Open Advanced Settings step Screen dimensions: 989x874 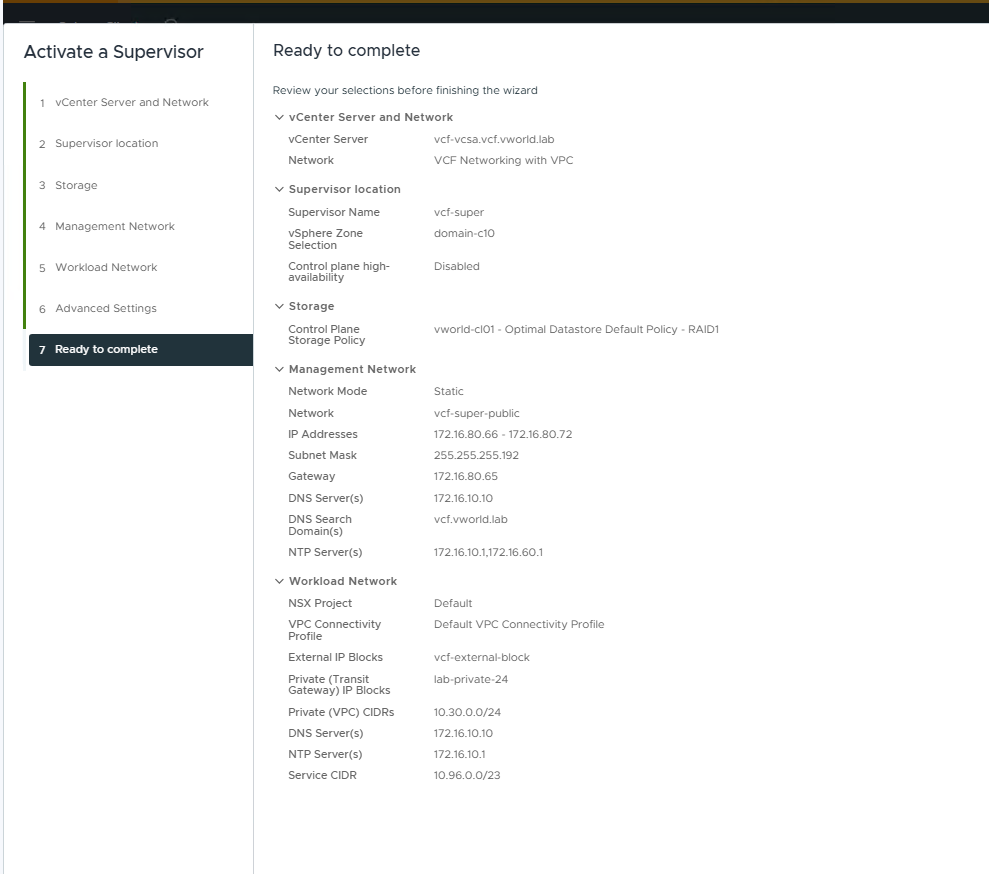pos(105,308)
